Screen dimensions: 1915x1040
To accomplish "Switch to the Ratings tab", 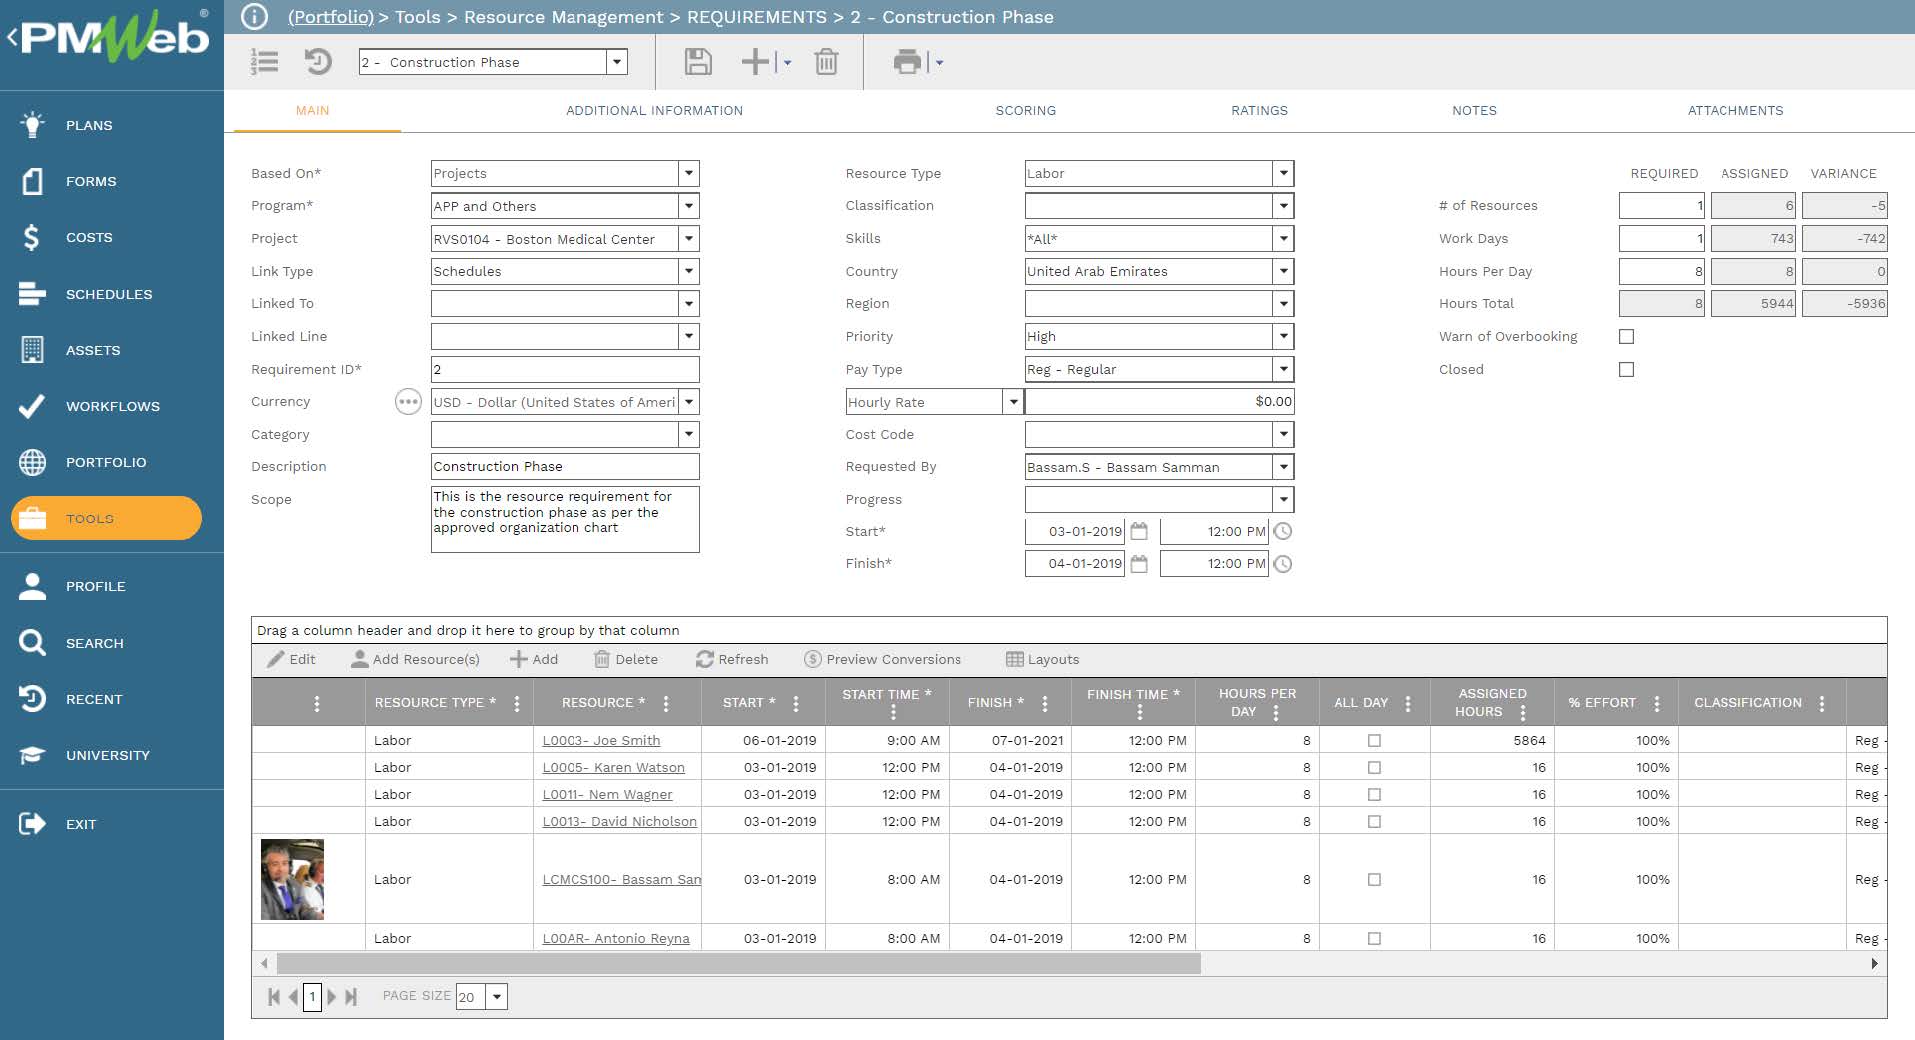I will [x=1259, y=111].
